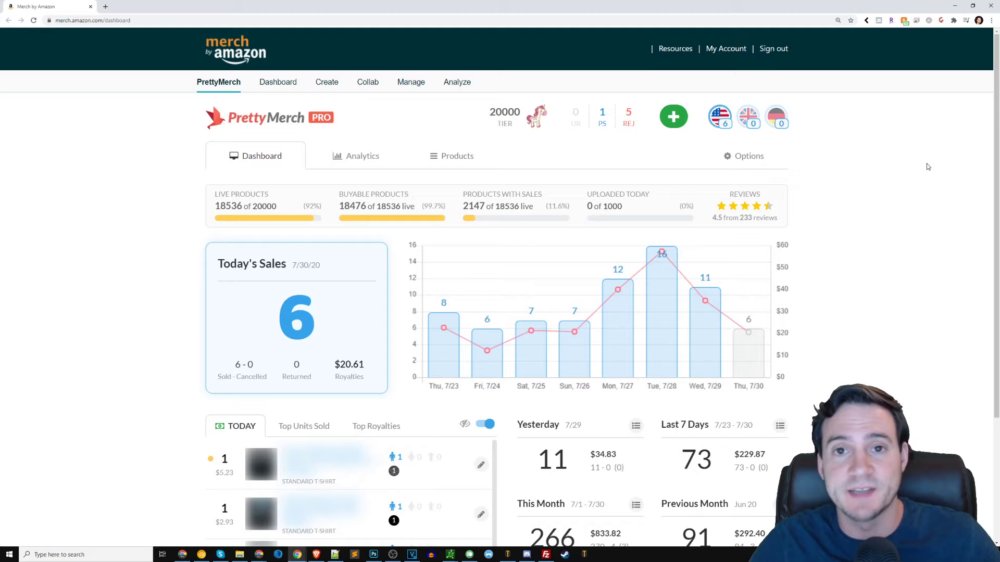Click the Windows taskbar search box

[85, 554]
